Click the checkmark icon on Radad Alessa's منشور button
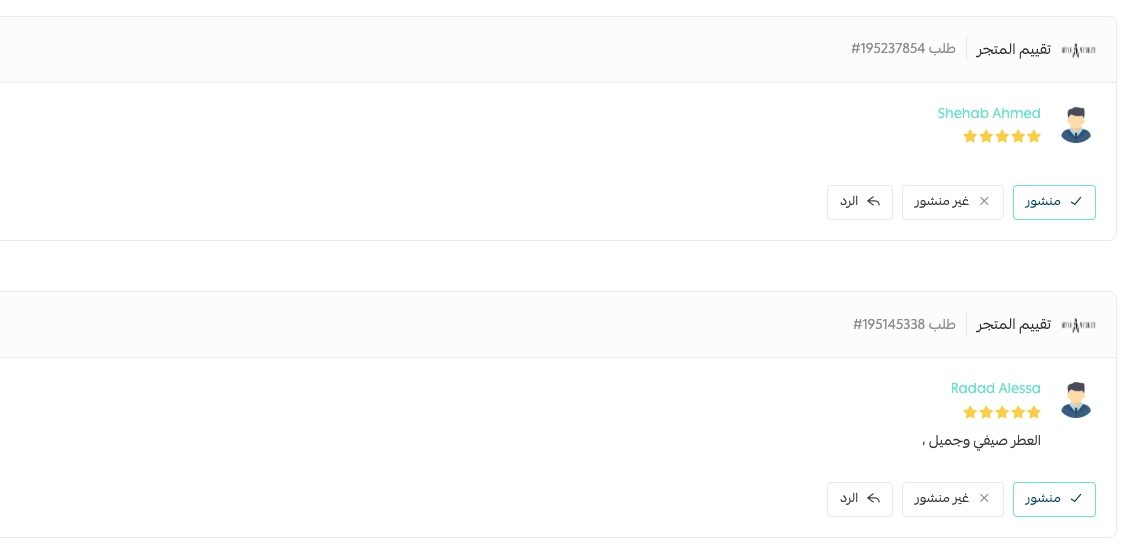The width and height of the screenshot is (1131, 551). pyautogui.click(x=1076, y=499)
